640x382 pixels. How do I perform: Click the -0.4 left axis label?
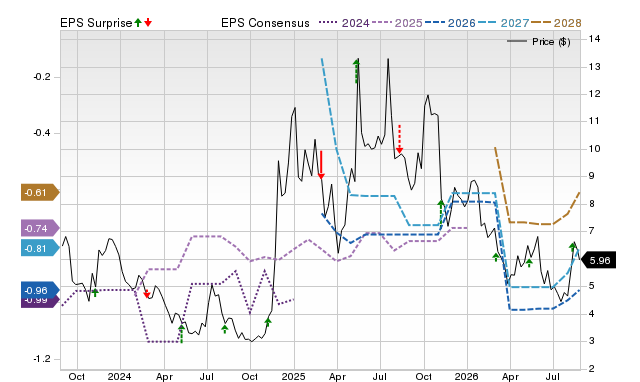pos(42,133)
